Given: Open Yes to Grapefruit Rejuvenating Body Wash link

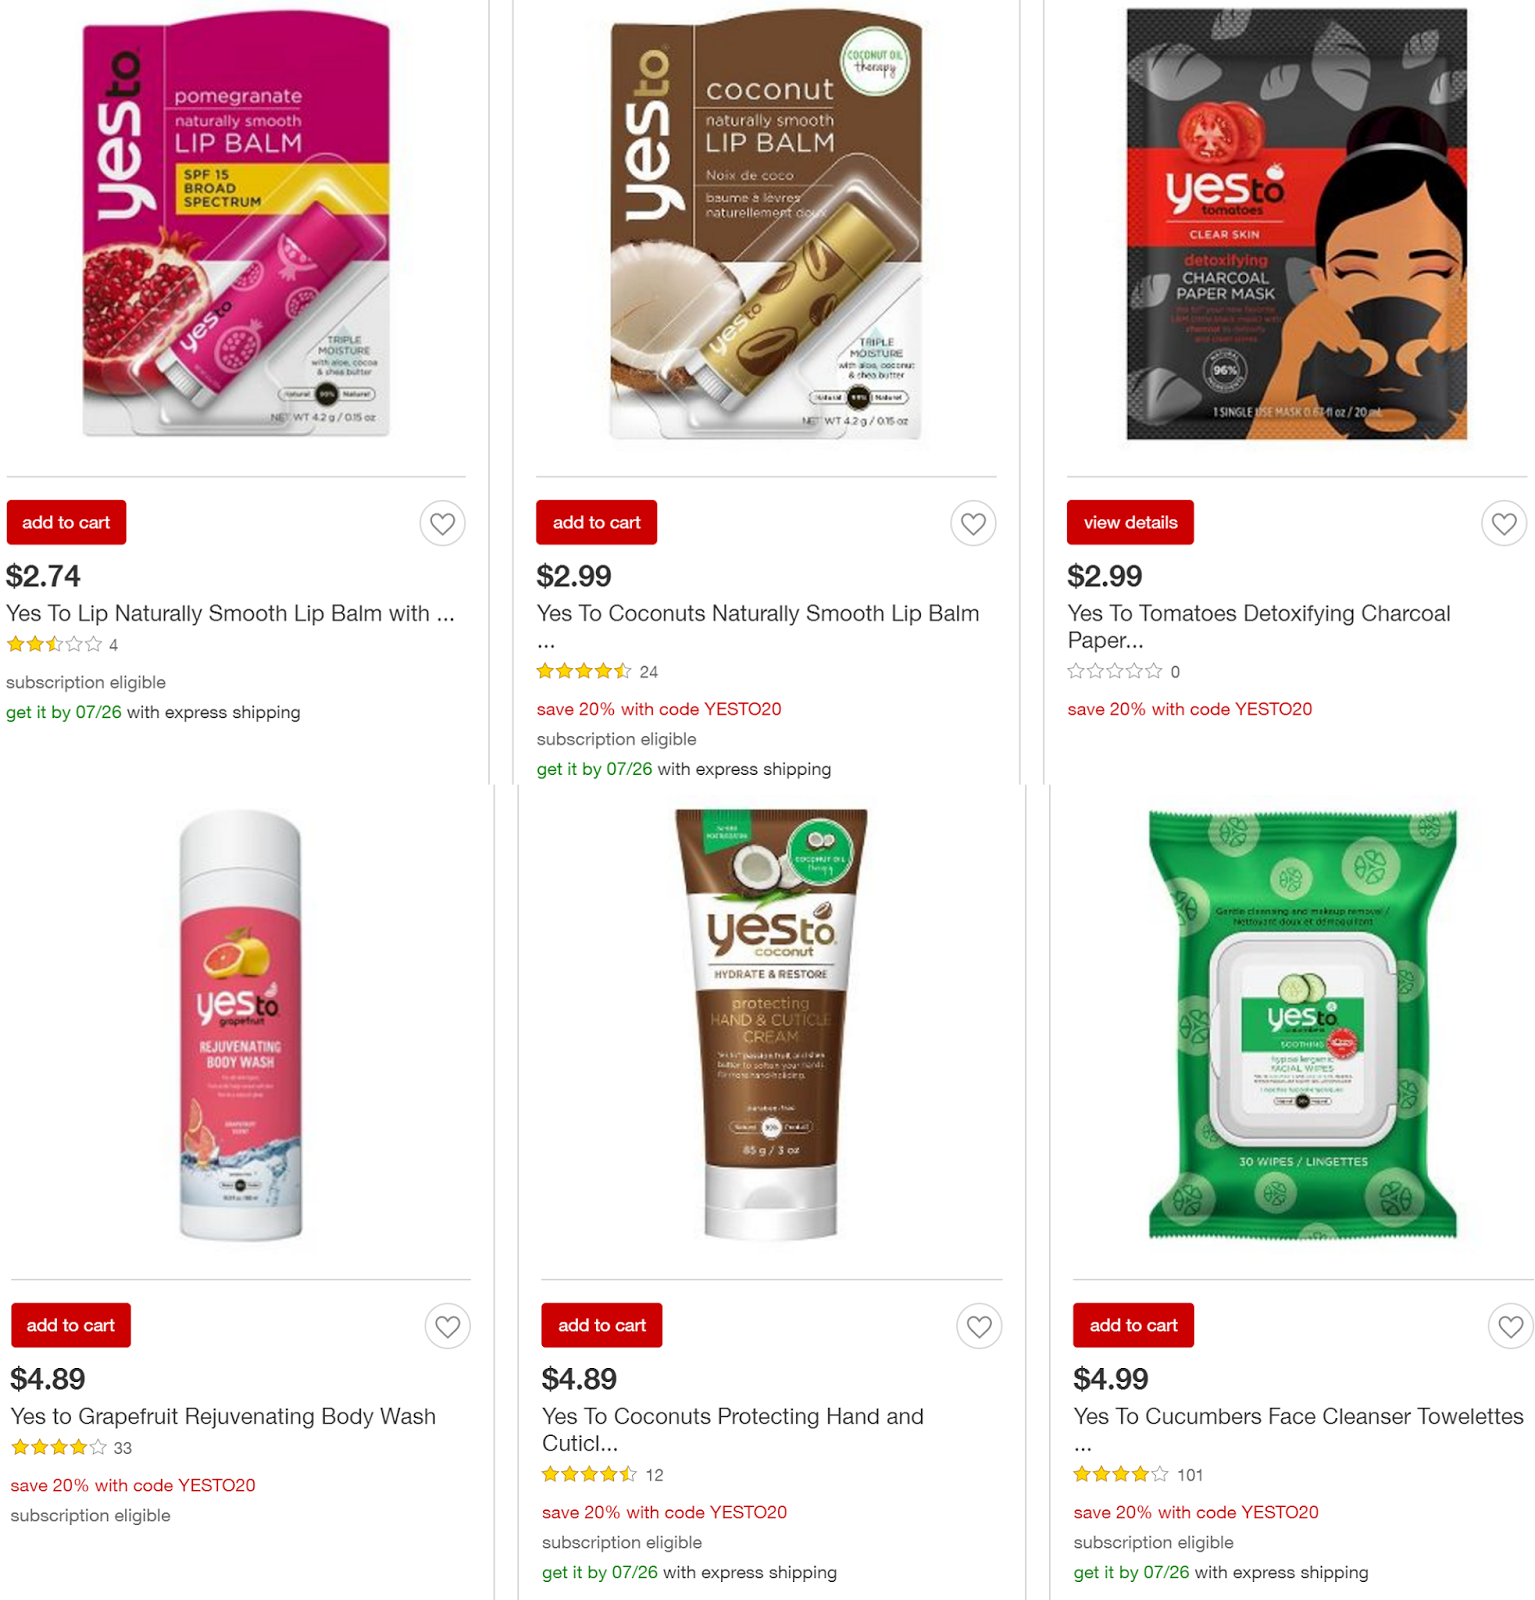Looking at the screenshot, I should [x=223, y=1416].
